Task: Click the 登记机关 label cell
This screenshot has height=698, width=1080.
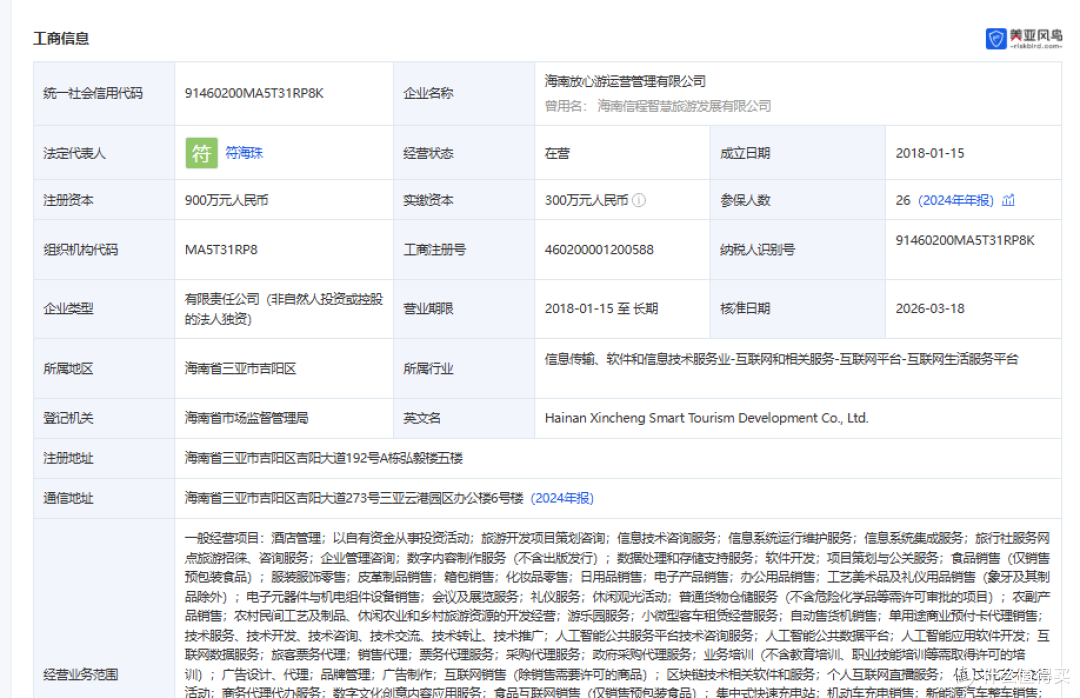Action: point(104,418)
